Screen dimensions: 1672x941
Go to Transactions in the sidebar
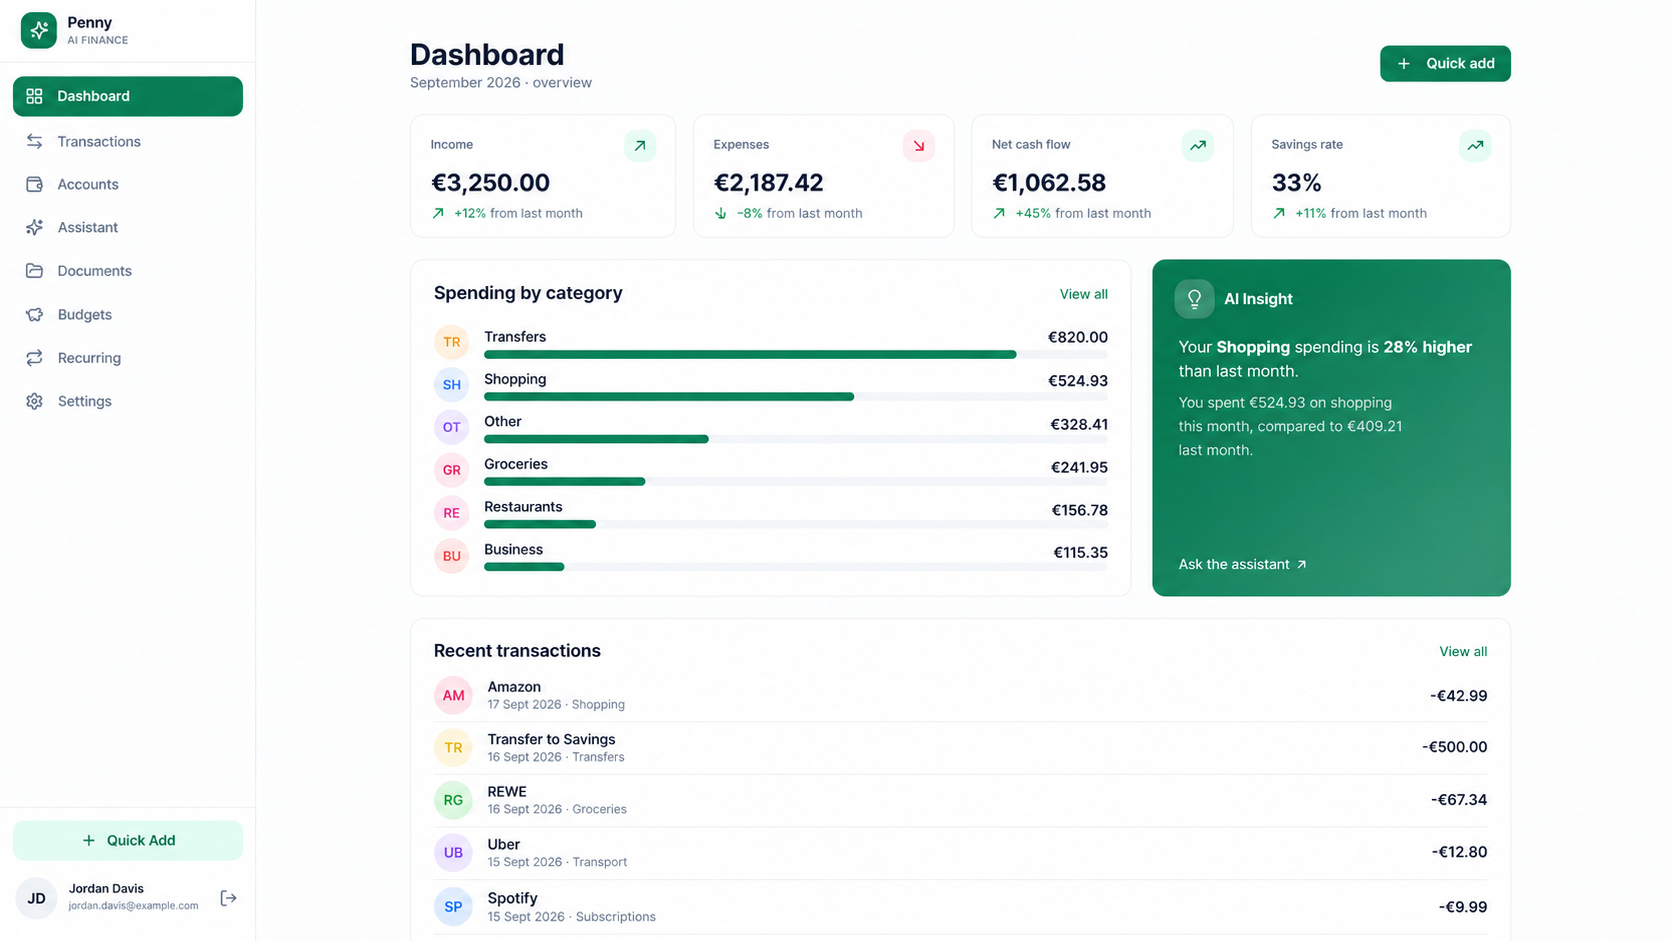pyautogui.click(x=128, y=141)
